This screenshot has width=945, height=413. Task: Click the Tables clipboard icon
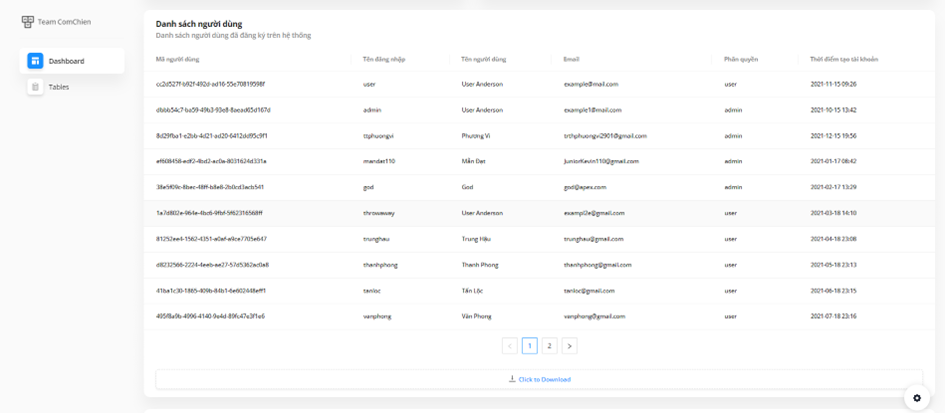(x=35, y=87)
